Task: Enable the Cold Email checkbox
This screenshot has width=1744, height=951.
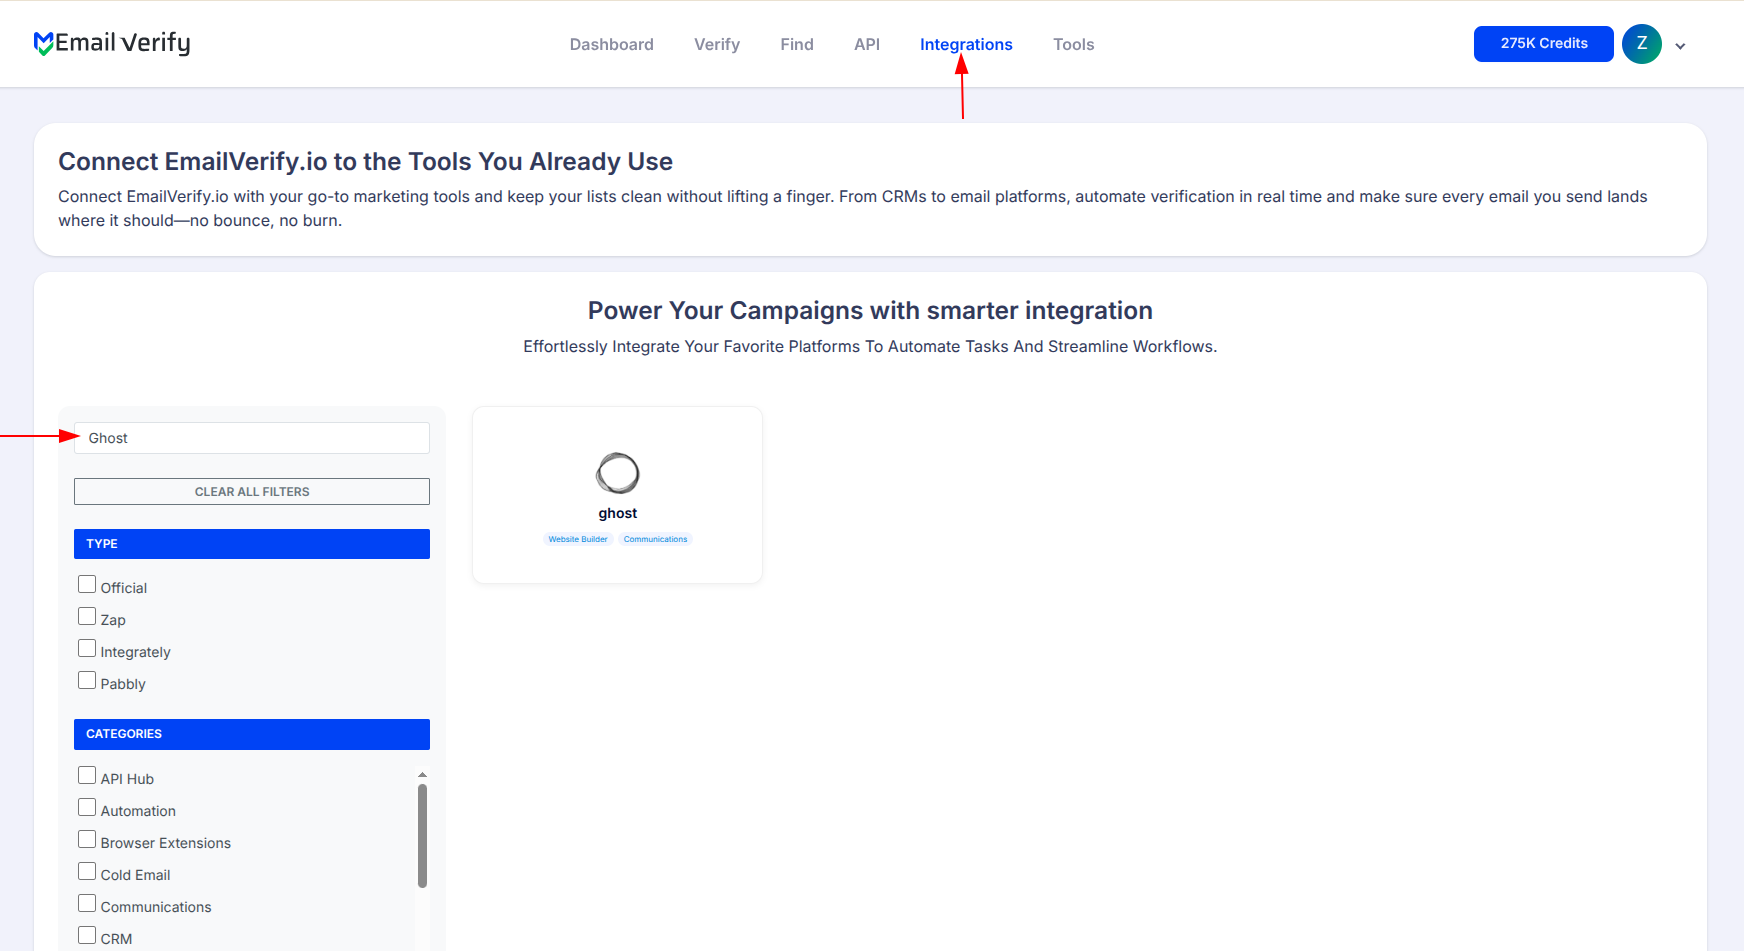Action: 87,871
